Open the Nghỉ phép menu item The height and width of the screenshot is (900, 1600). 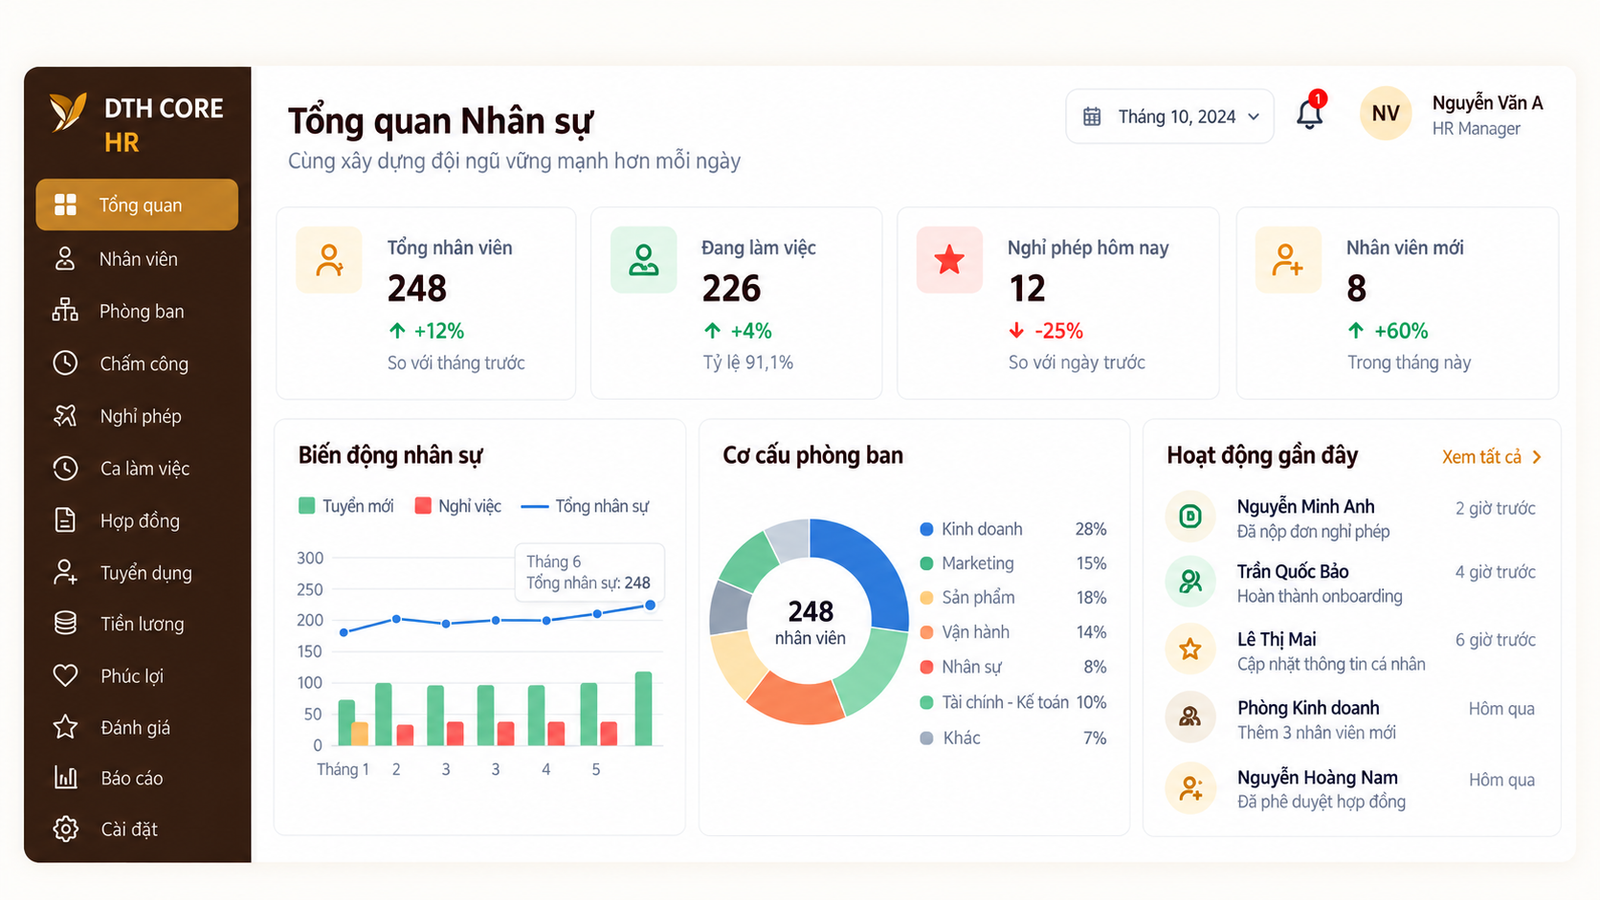click(x=137, y=416)
